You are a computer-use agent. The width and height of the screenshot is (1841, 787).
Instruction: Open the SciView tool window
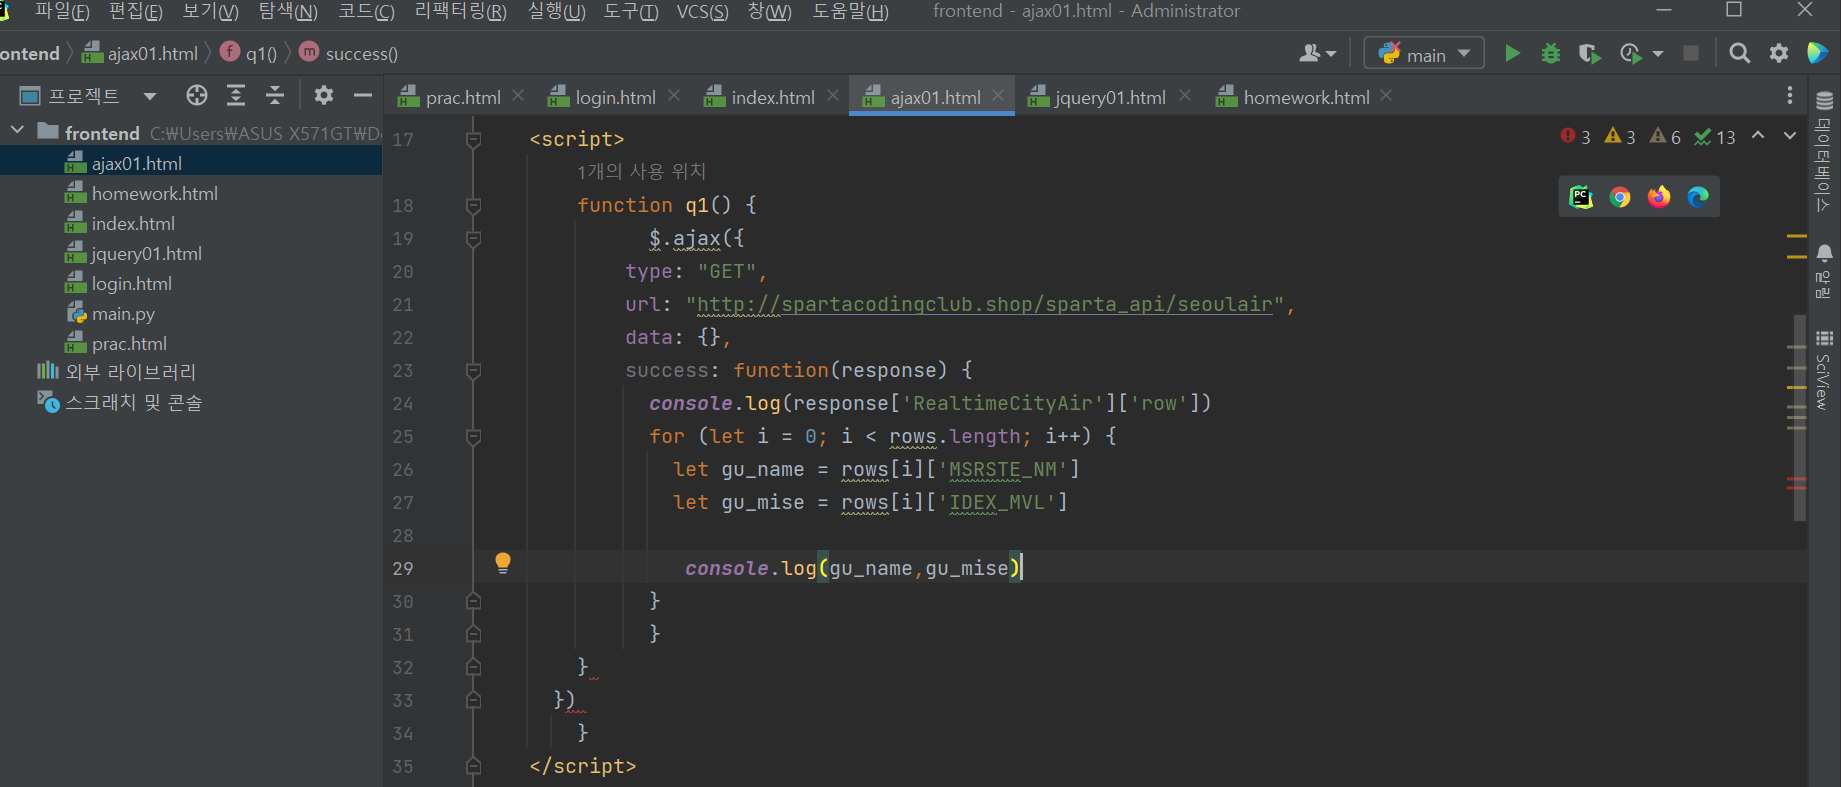[x=1824, y=369]
